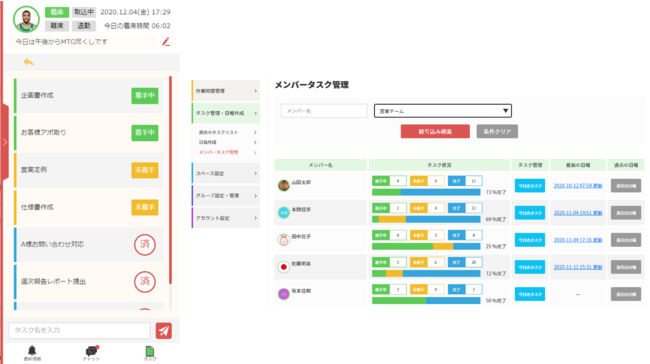Click 坂本佳樹's purple member avatar
This screenshot has height=364, width=650.
click(x=284, y=294)
